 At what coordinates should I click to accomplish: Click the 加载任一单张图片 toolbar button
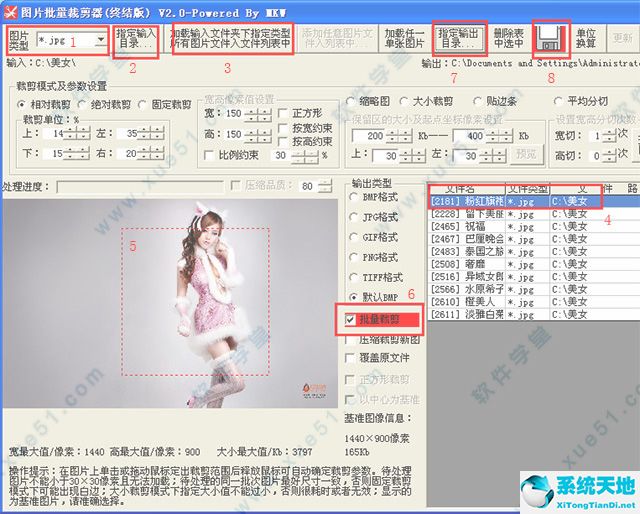pyautogui.click(x=402, y=40)
